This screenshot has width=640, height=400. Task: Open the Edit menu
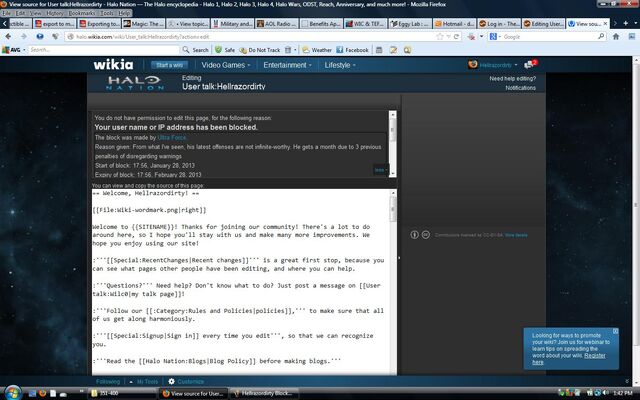pos(20,13)
